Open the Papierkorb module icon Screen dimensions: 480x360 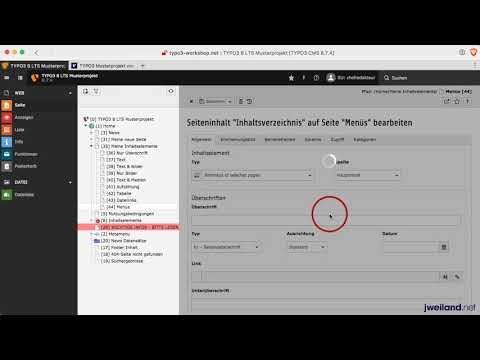coord(6,166)
